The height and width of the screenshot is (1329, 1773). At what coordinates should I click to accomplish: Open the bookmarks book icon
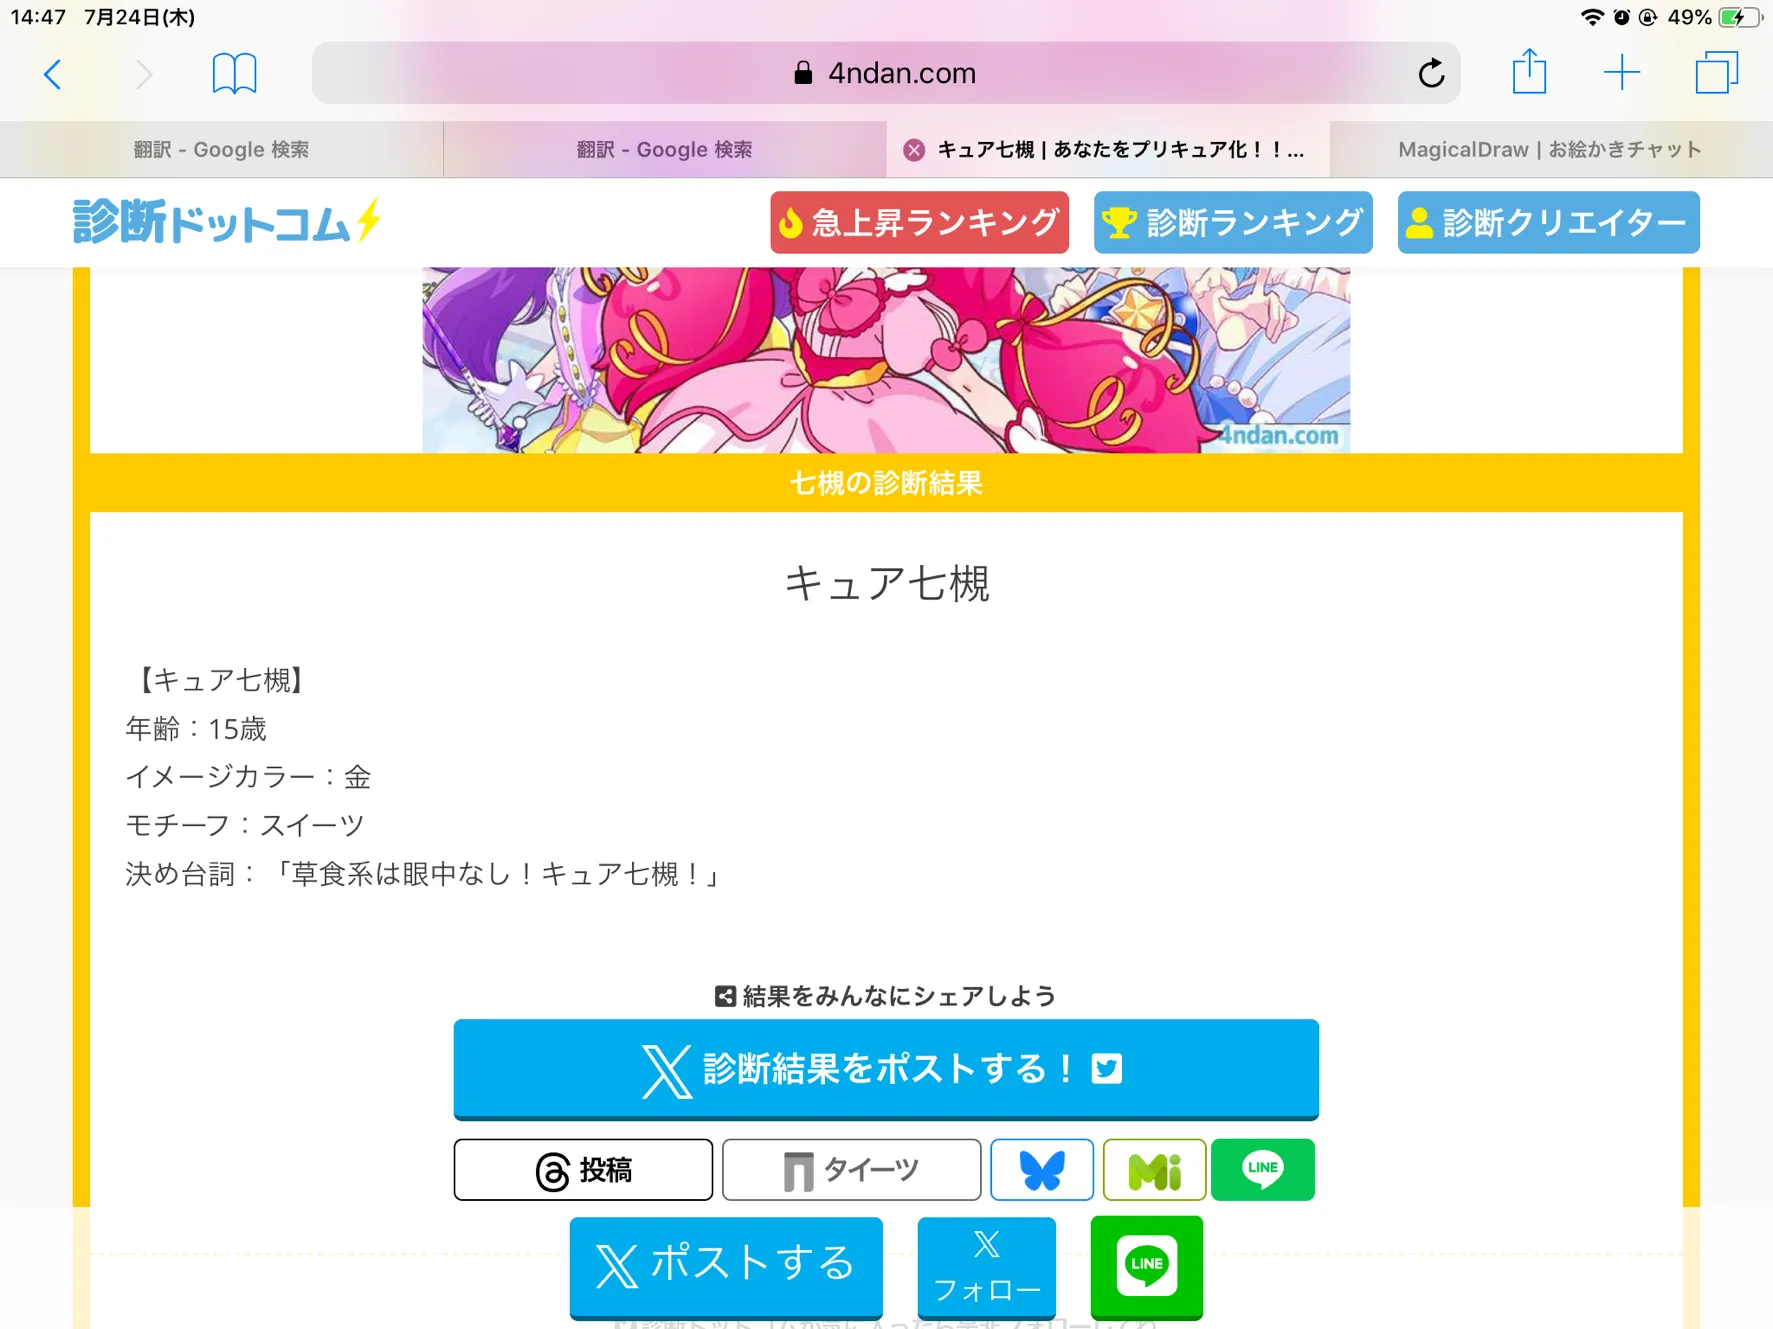pos(234,73)
